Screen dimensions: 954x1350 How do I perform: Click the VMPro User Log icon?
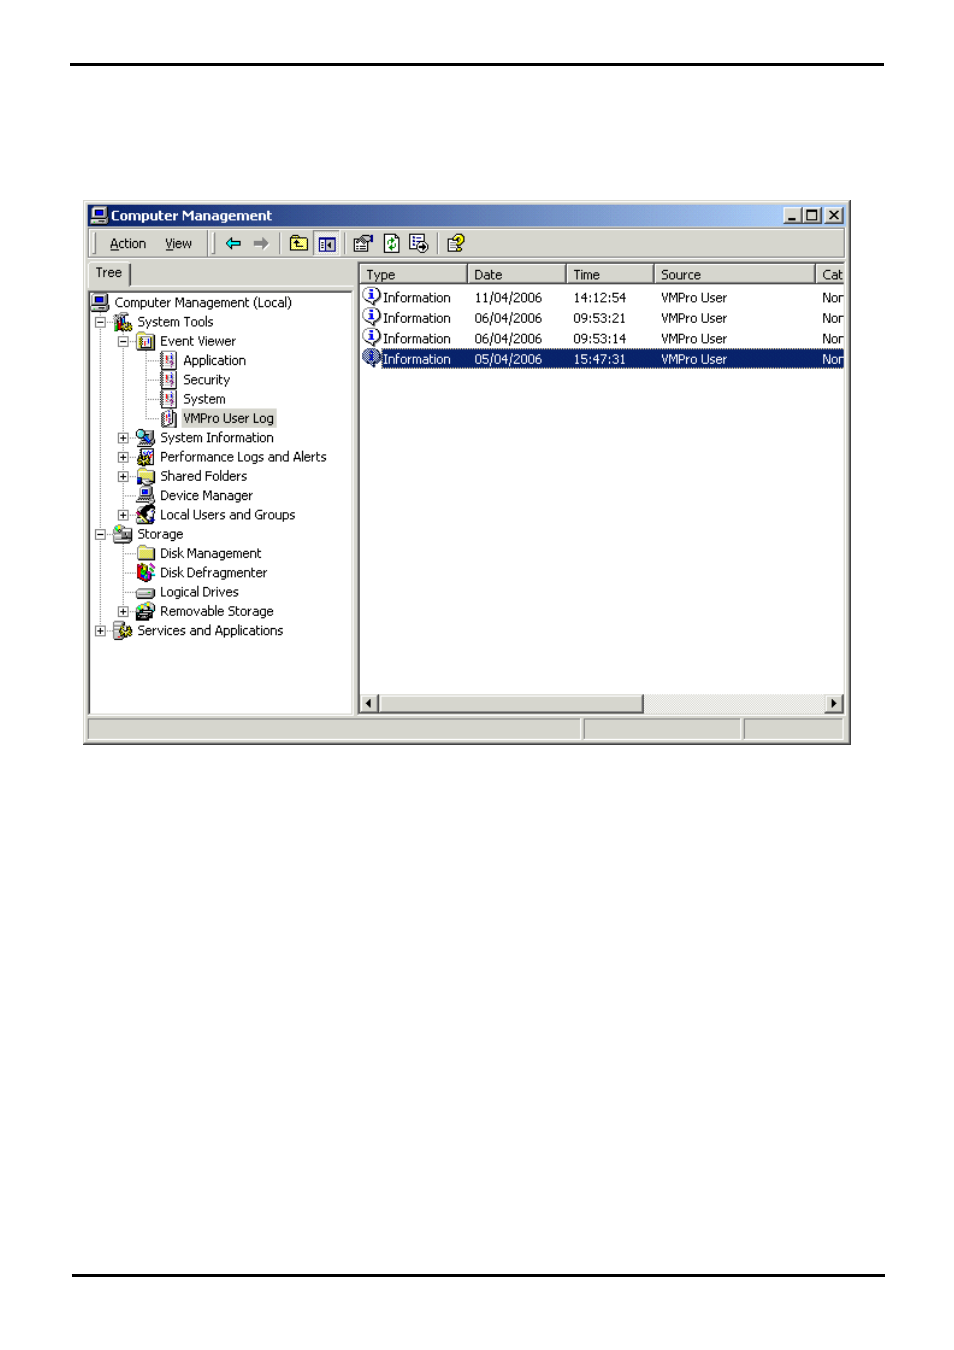pos(169,418)
